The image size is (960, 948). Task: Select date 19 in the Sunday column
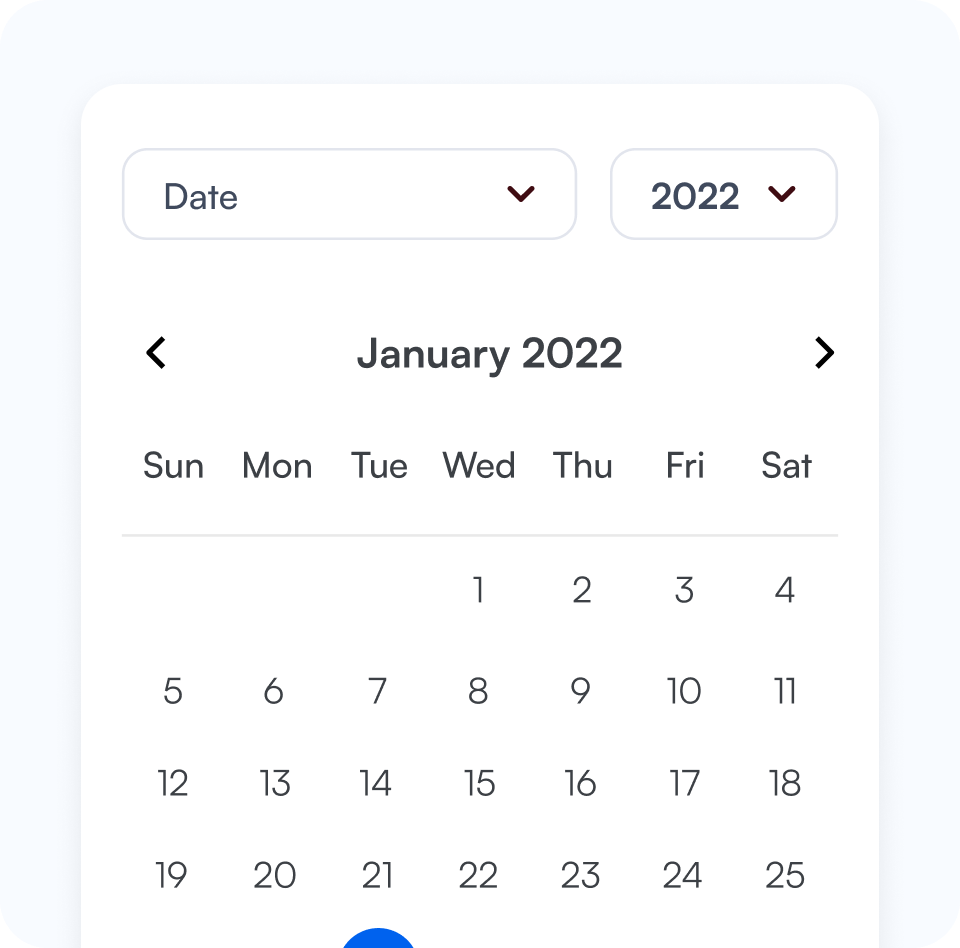tap(173, 874)
